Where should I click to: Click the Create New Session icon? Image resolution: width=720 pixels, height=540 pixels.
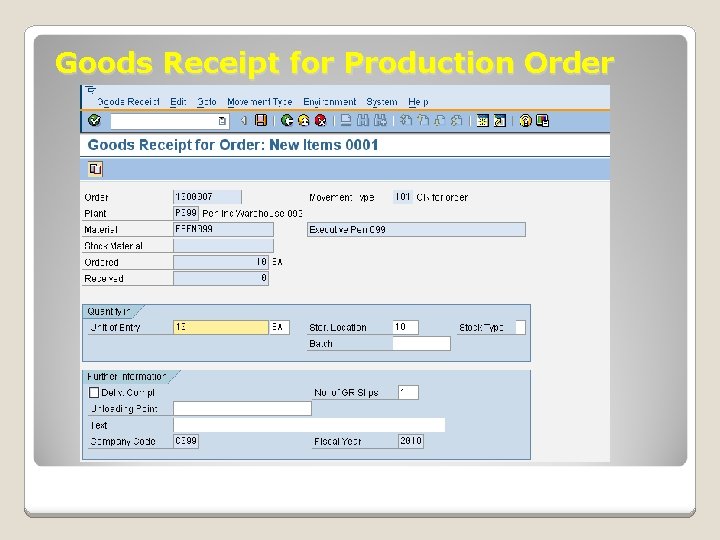pos(482,120)
